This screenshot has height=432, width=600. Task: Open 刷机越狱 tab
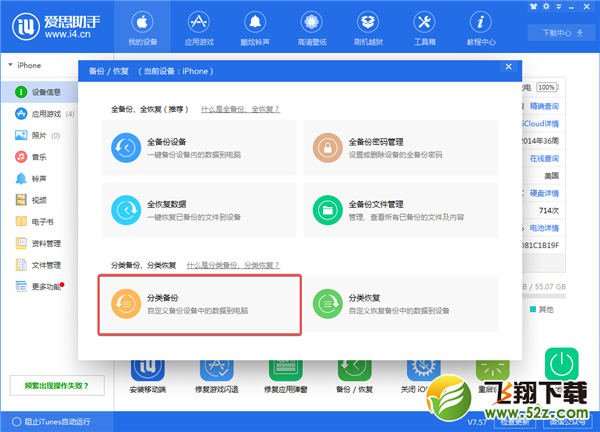pyautogui.click(x=368, y=28)
